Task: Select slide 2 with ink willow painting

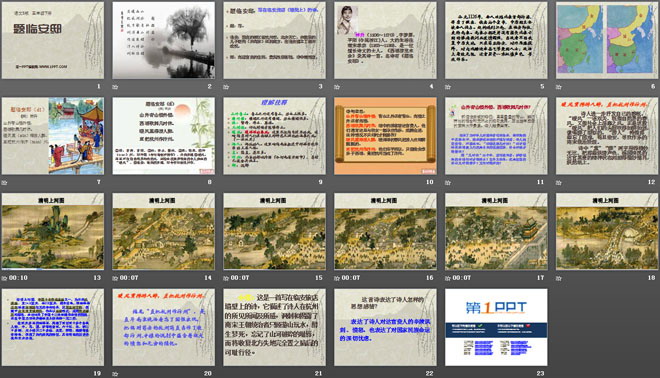Action: 164,40
